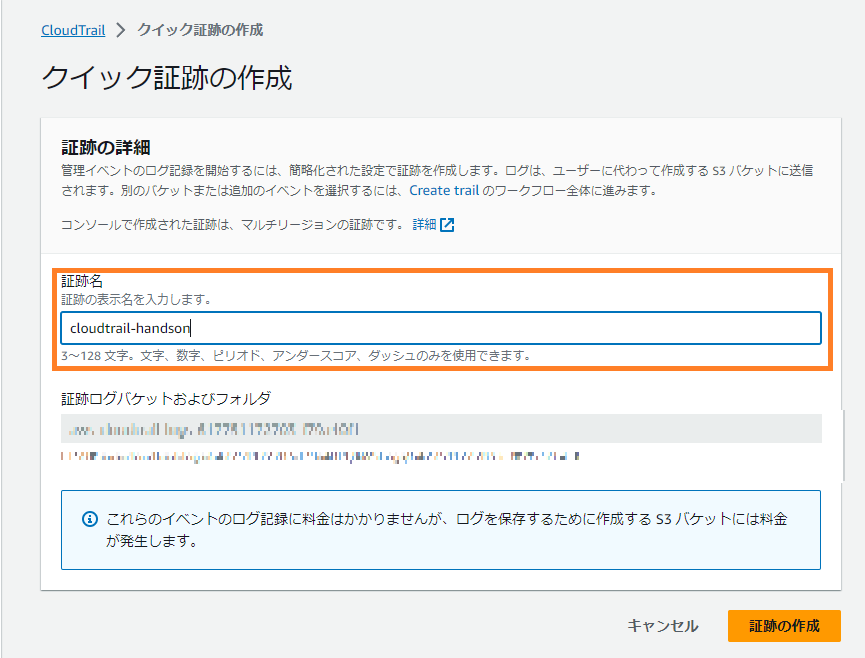Focus the 証跡名 input field
The image size is (865, 658).
coord(440,328)
